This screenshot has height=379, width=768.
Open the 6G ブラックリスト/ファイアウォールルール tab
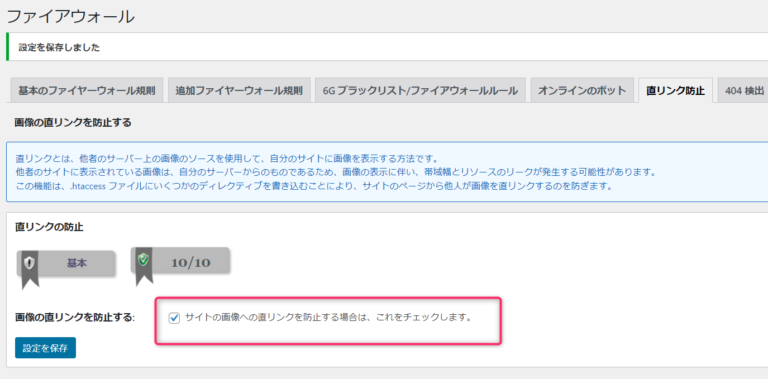[x=420, y=91]
